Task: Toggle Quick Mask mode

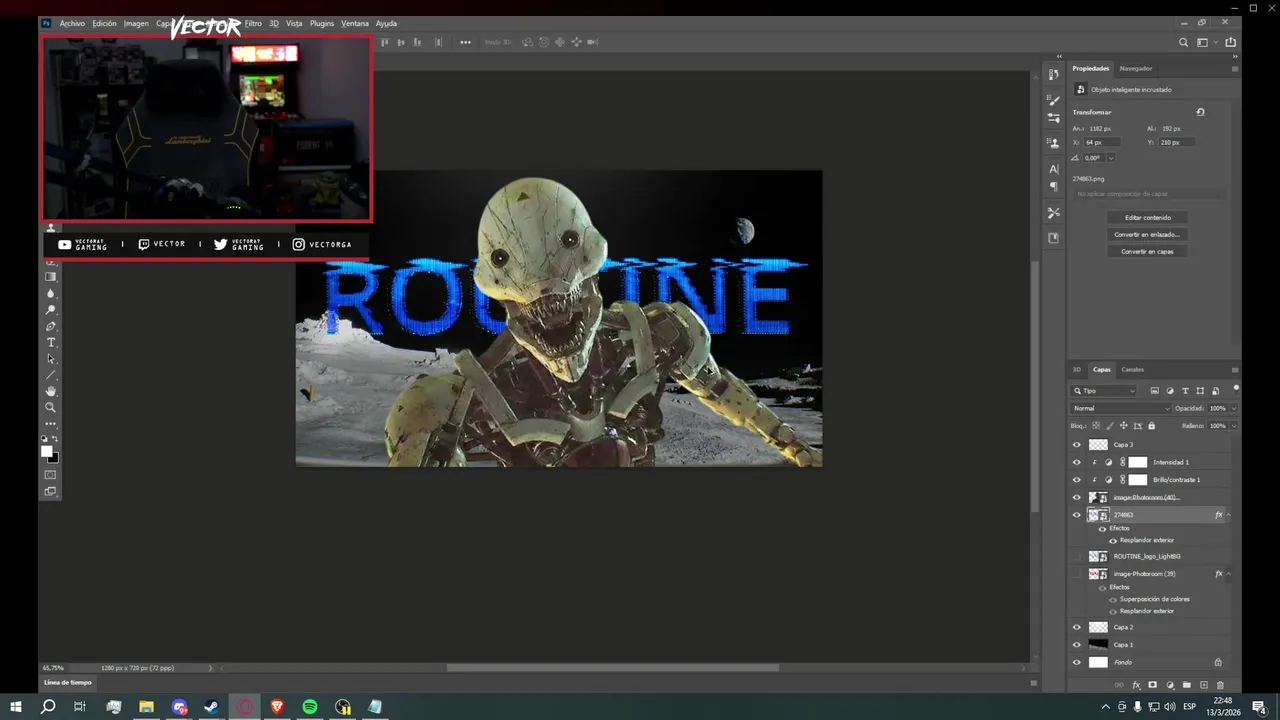Action: 51,475
